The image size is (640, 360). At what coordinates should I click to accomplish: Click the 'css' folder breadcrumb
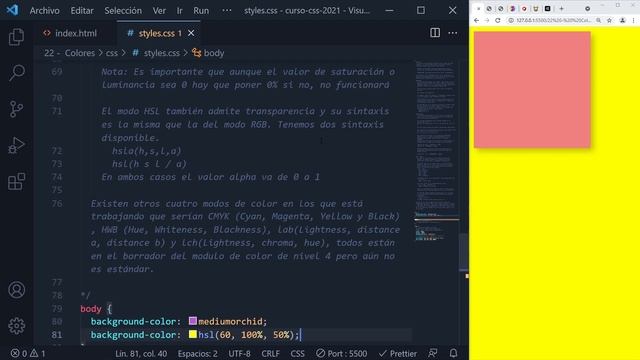pos(111,53)
